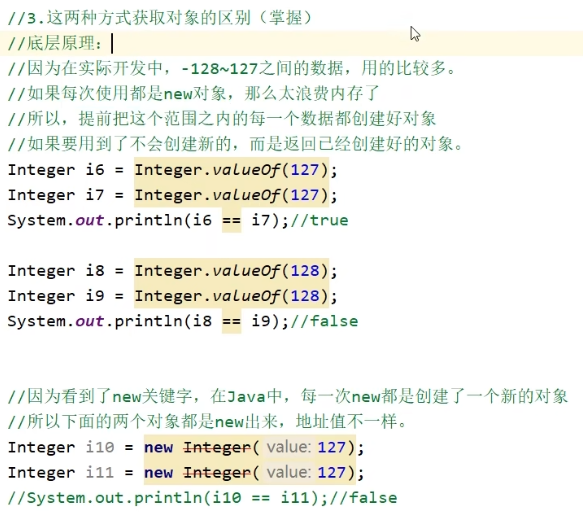This screenshot has width=583, height=512.
Task: Click variable name i8 in its declaration
Action: pyautogui.click(x=95, y=271)
